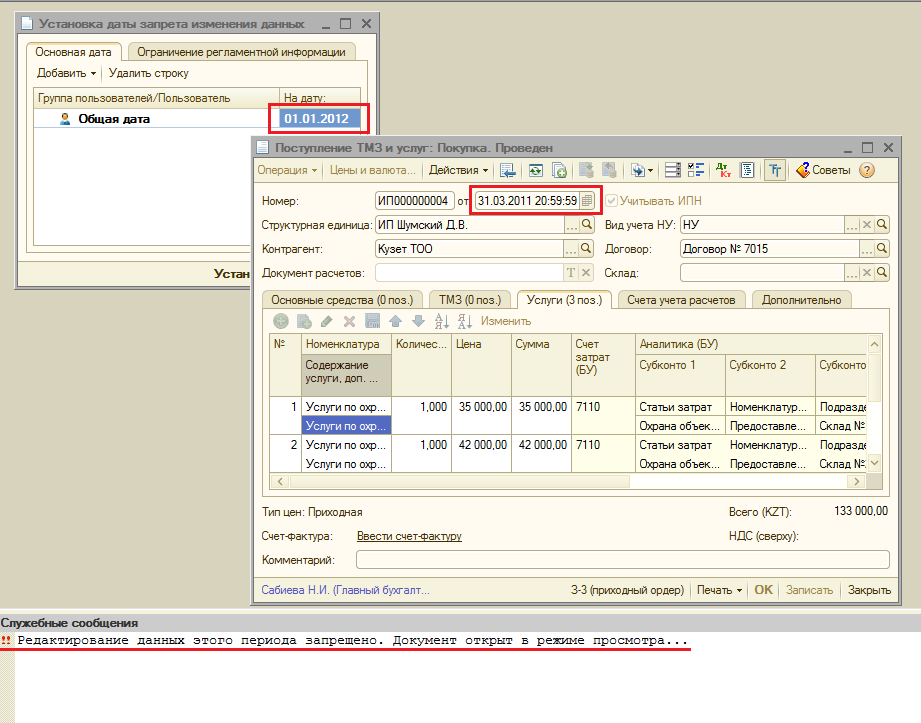Screen dimensions: 921x723
Task: Open the Добавить dropdown in date restriction window
Action: pyautogui.click(x=66, y=73)
